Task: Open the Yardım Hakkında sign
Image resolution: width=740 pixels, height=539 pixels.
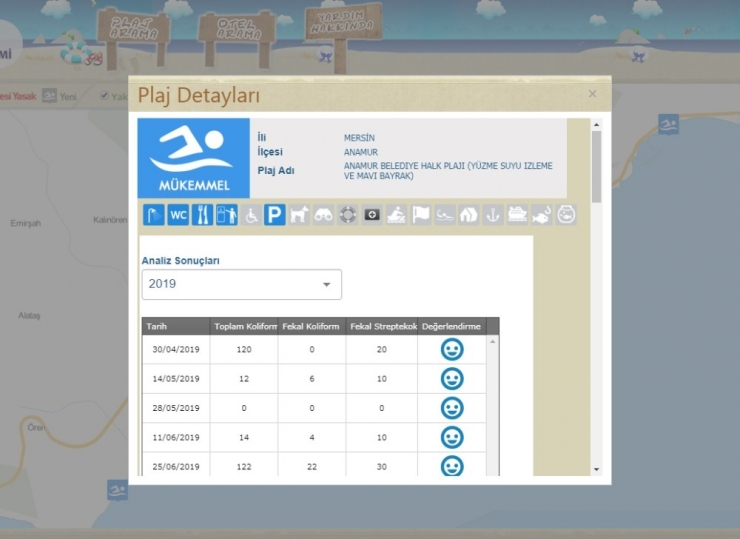Action: 340,26
